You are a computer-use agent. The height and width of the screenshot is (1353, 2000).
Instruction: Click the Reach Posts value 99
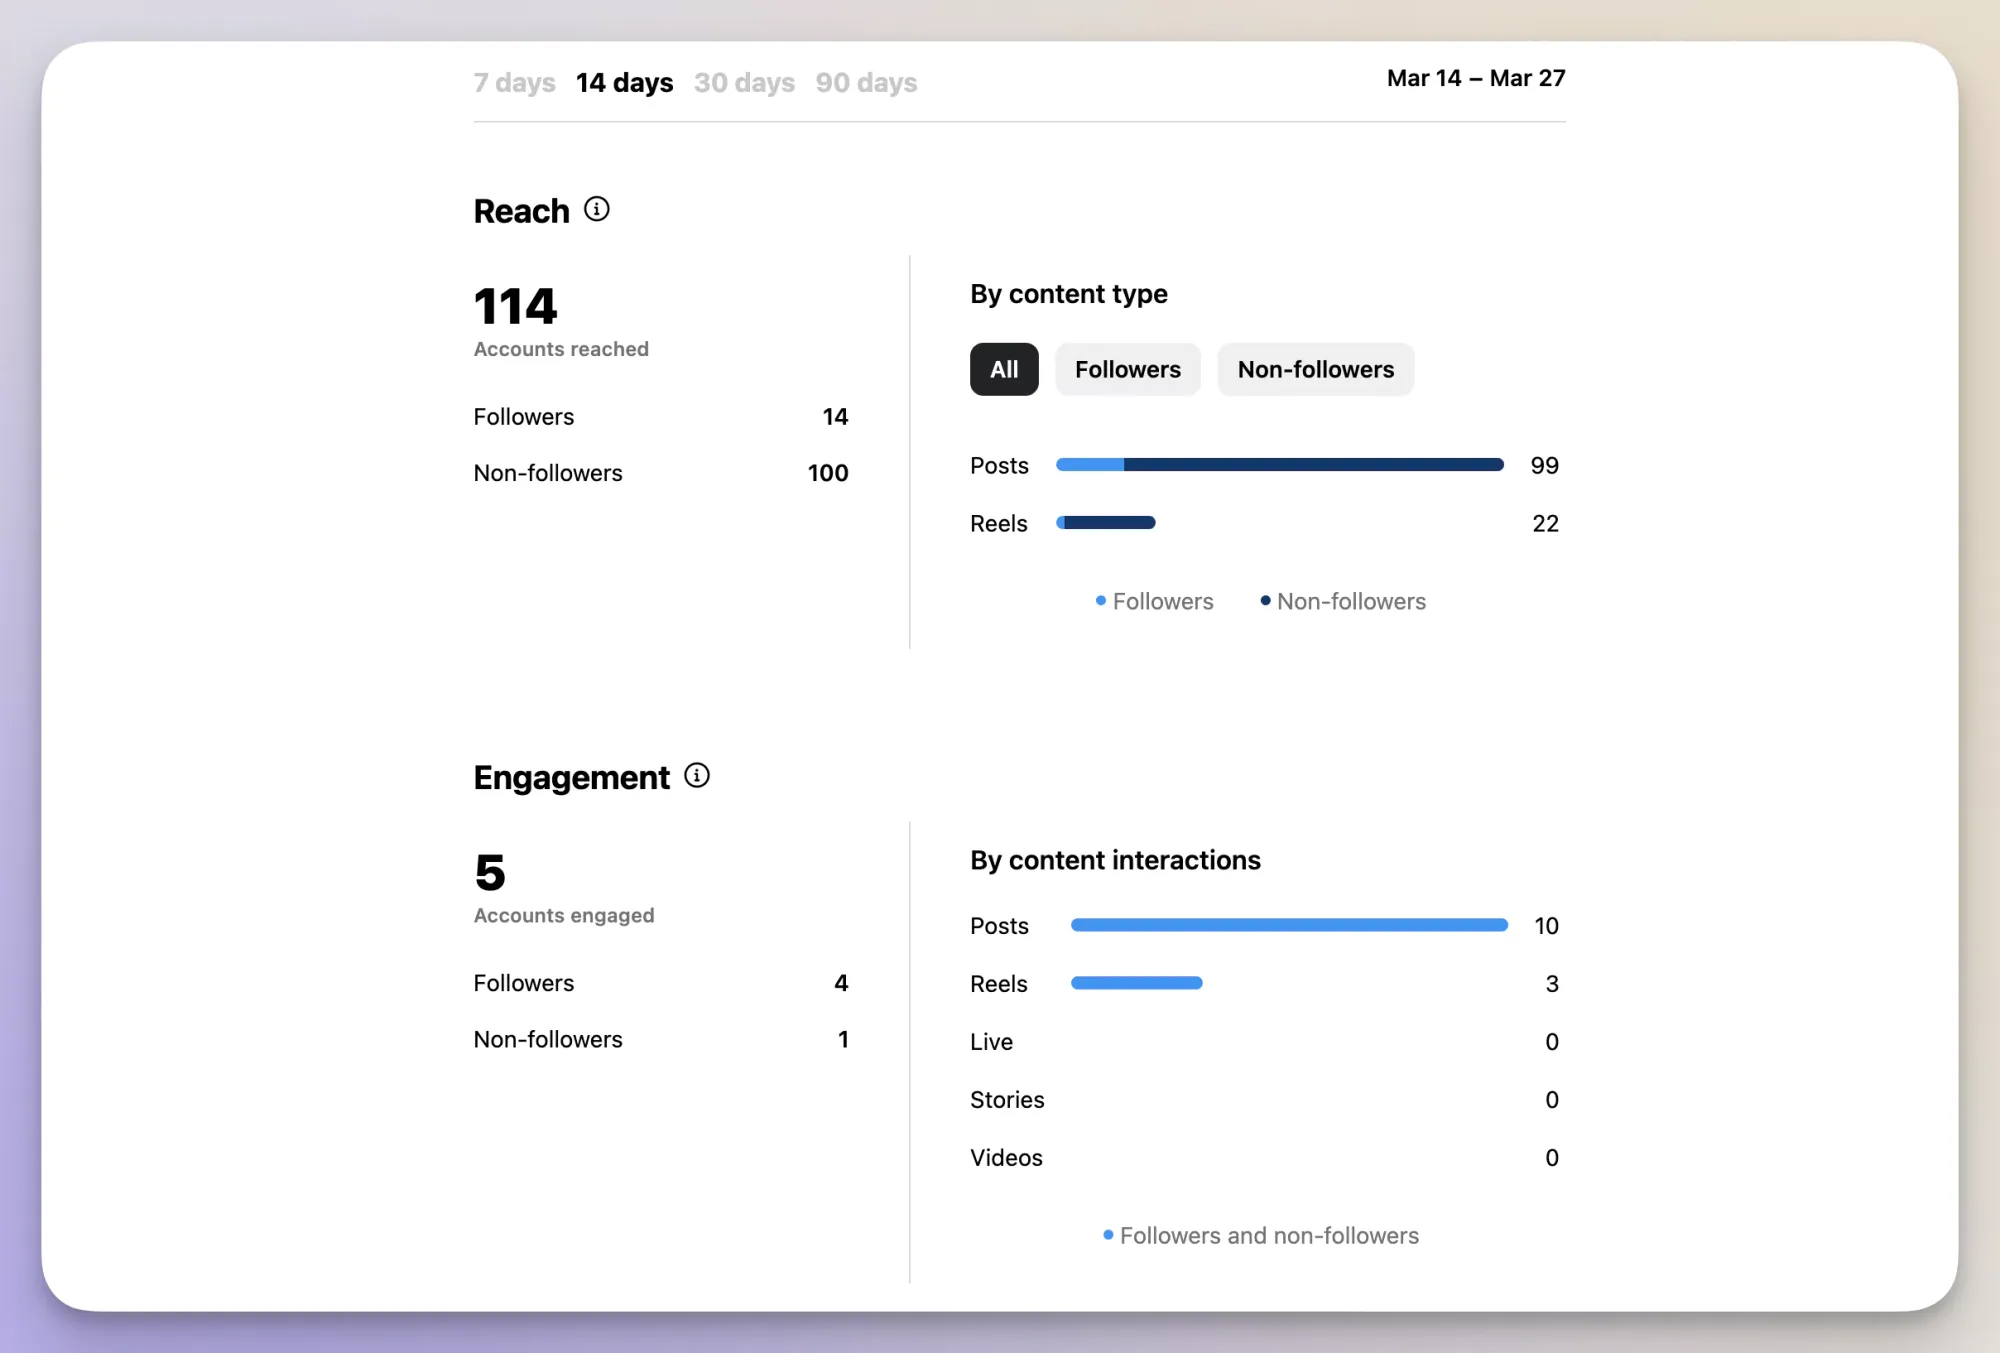click(1545, 466)
